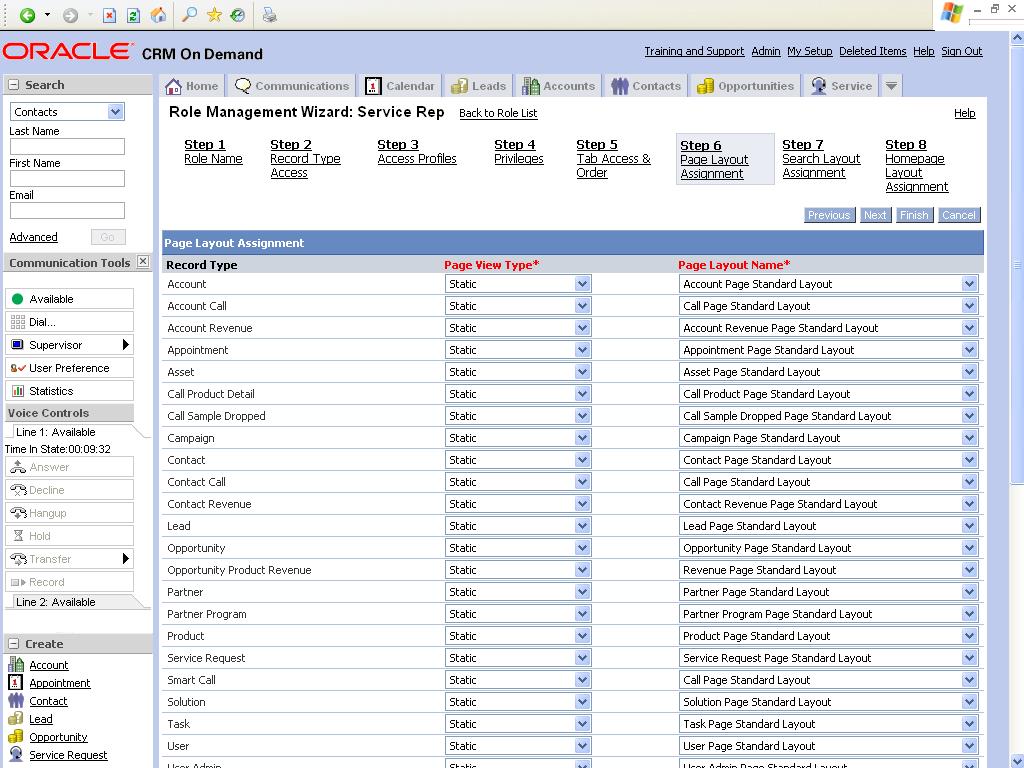Switch to the Opportunities tab
Screen dimensions: 1024x768
click(x=745, y=86)
